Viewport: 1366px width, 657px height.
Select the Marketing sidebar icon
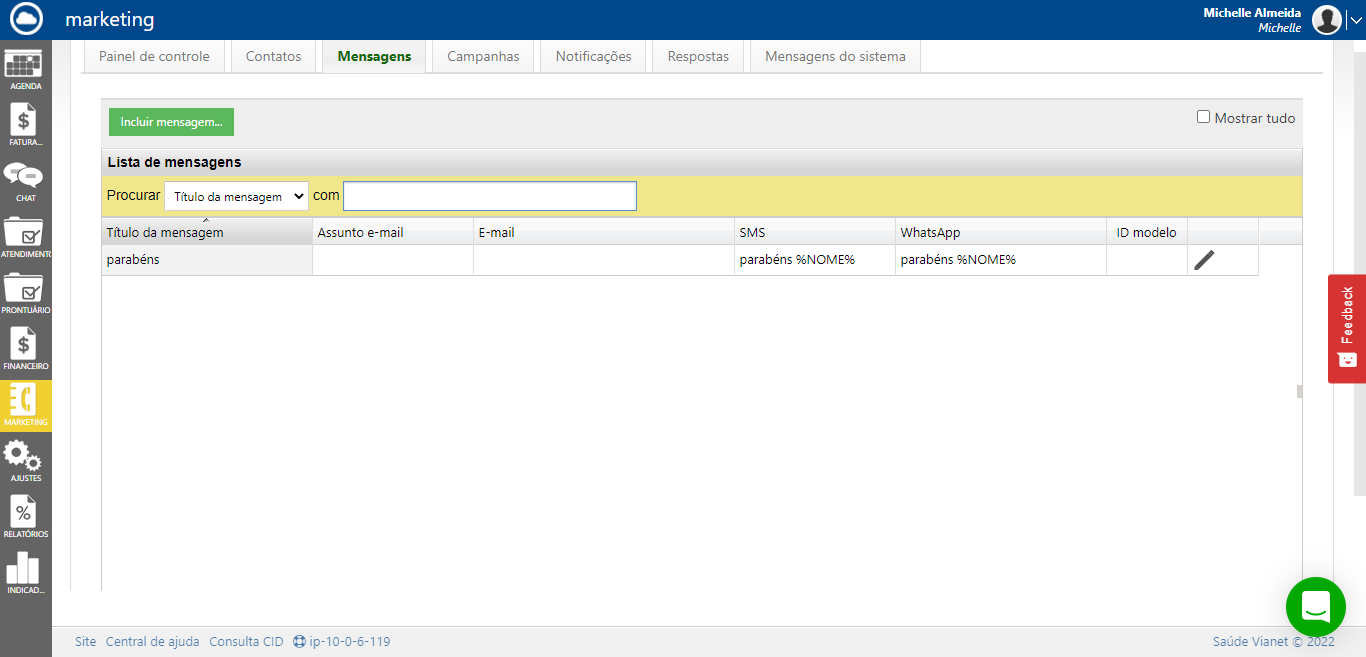(25, 406)
